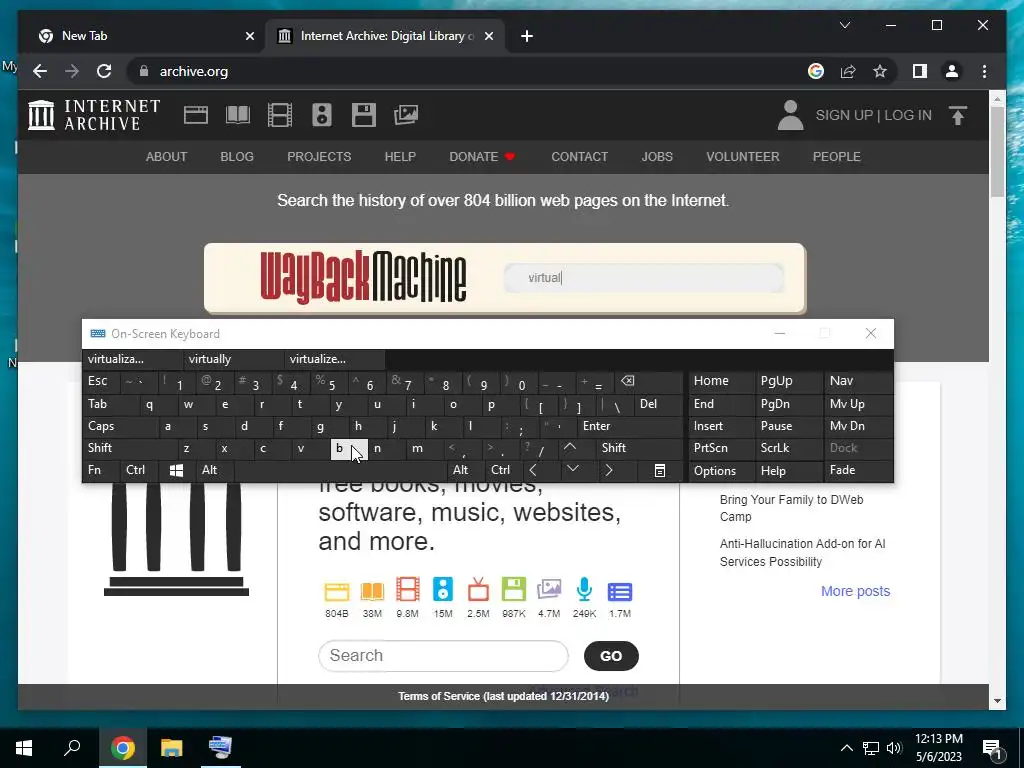Open File Explorer from taskbar
This screenshot has height=768, width=1024.
(x=172, y=748)
